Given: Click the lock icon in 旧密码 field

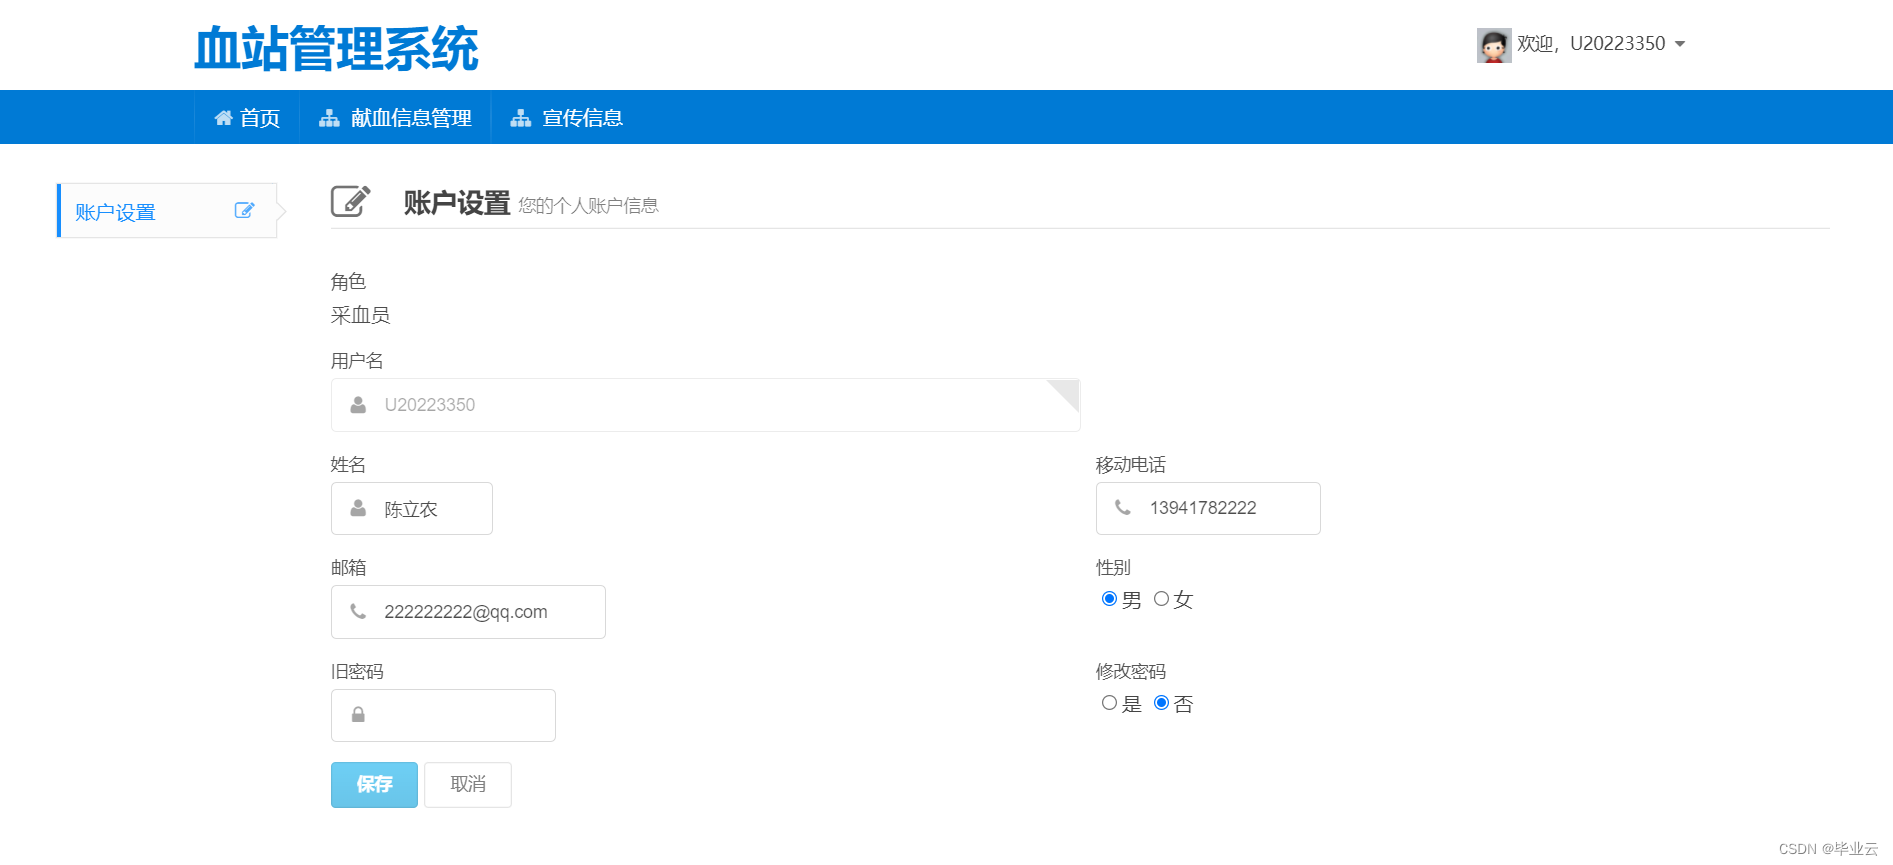Looking at the screenshot, I should (x=358, y=715).
